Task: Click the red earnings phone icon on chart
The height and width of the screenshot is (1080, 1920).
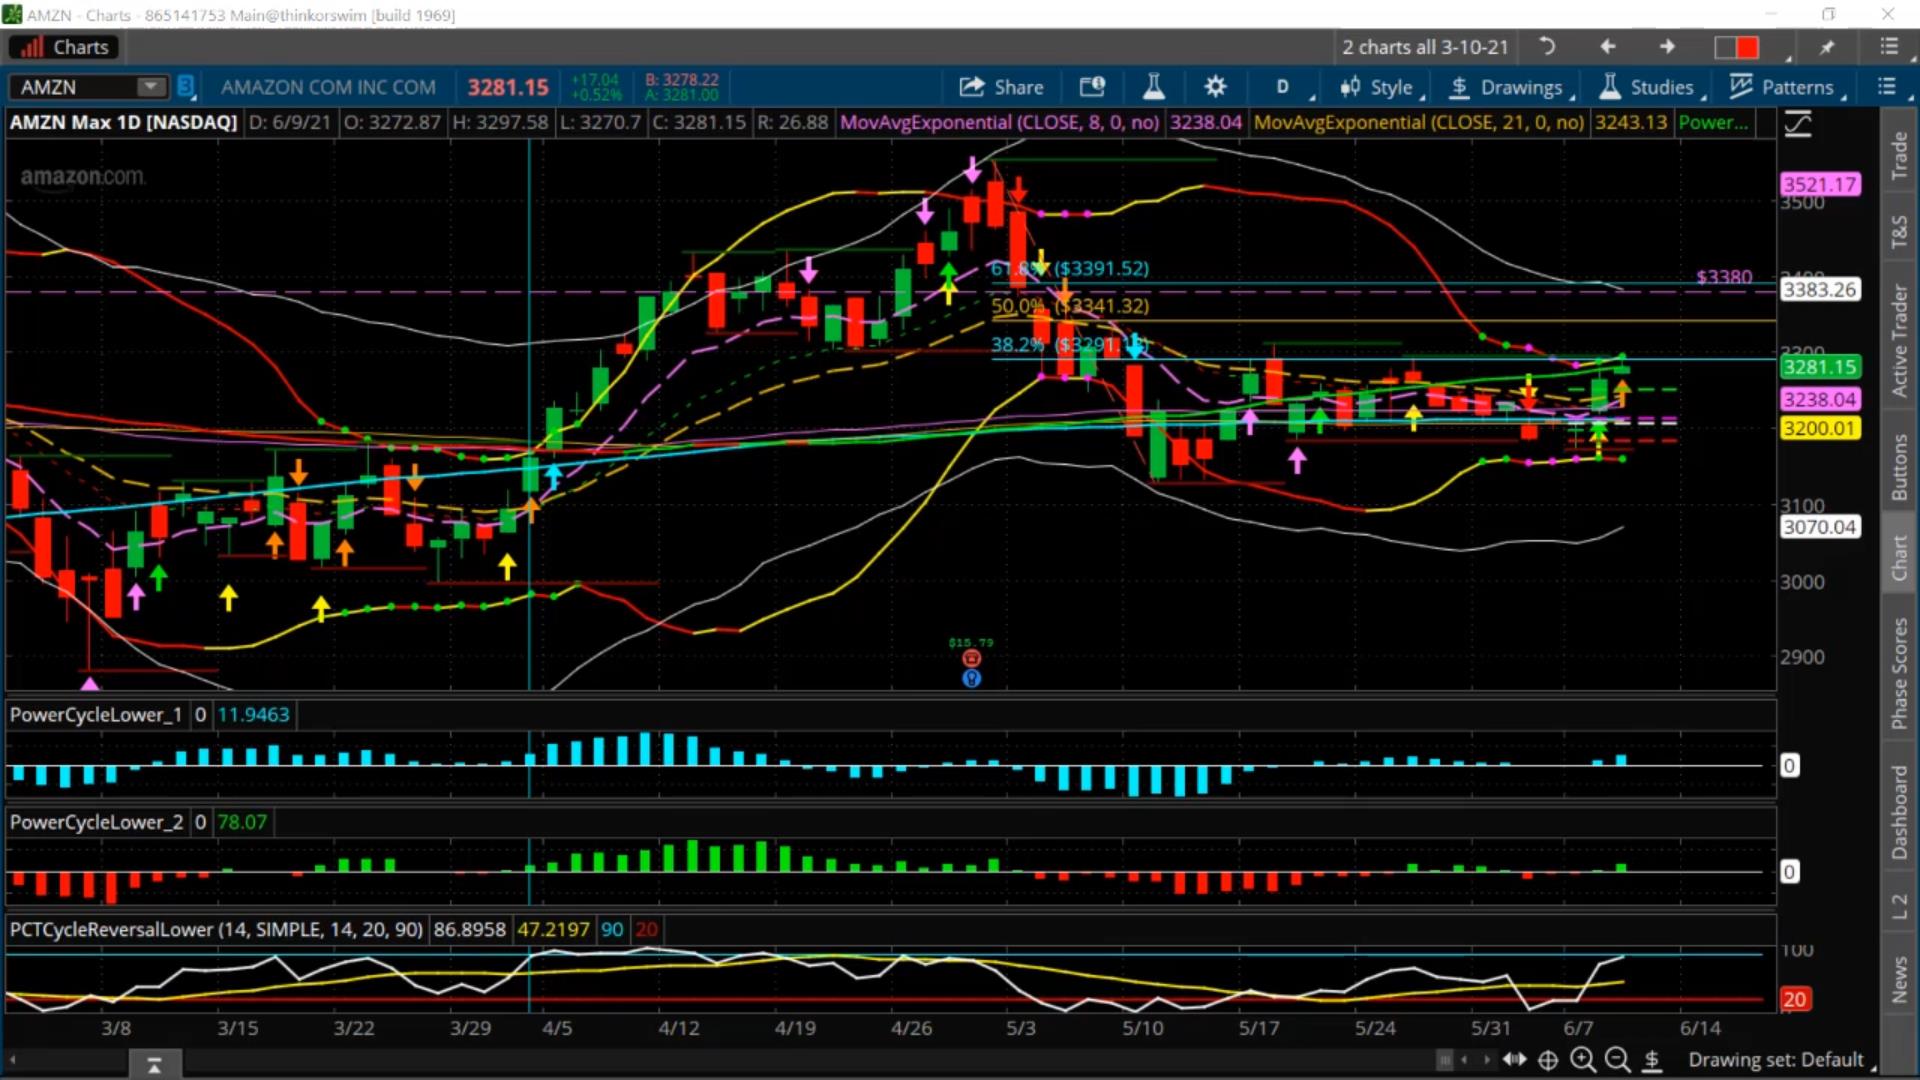Action: pyautogui.click(x=971, y=658)
